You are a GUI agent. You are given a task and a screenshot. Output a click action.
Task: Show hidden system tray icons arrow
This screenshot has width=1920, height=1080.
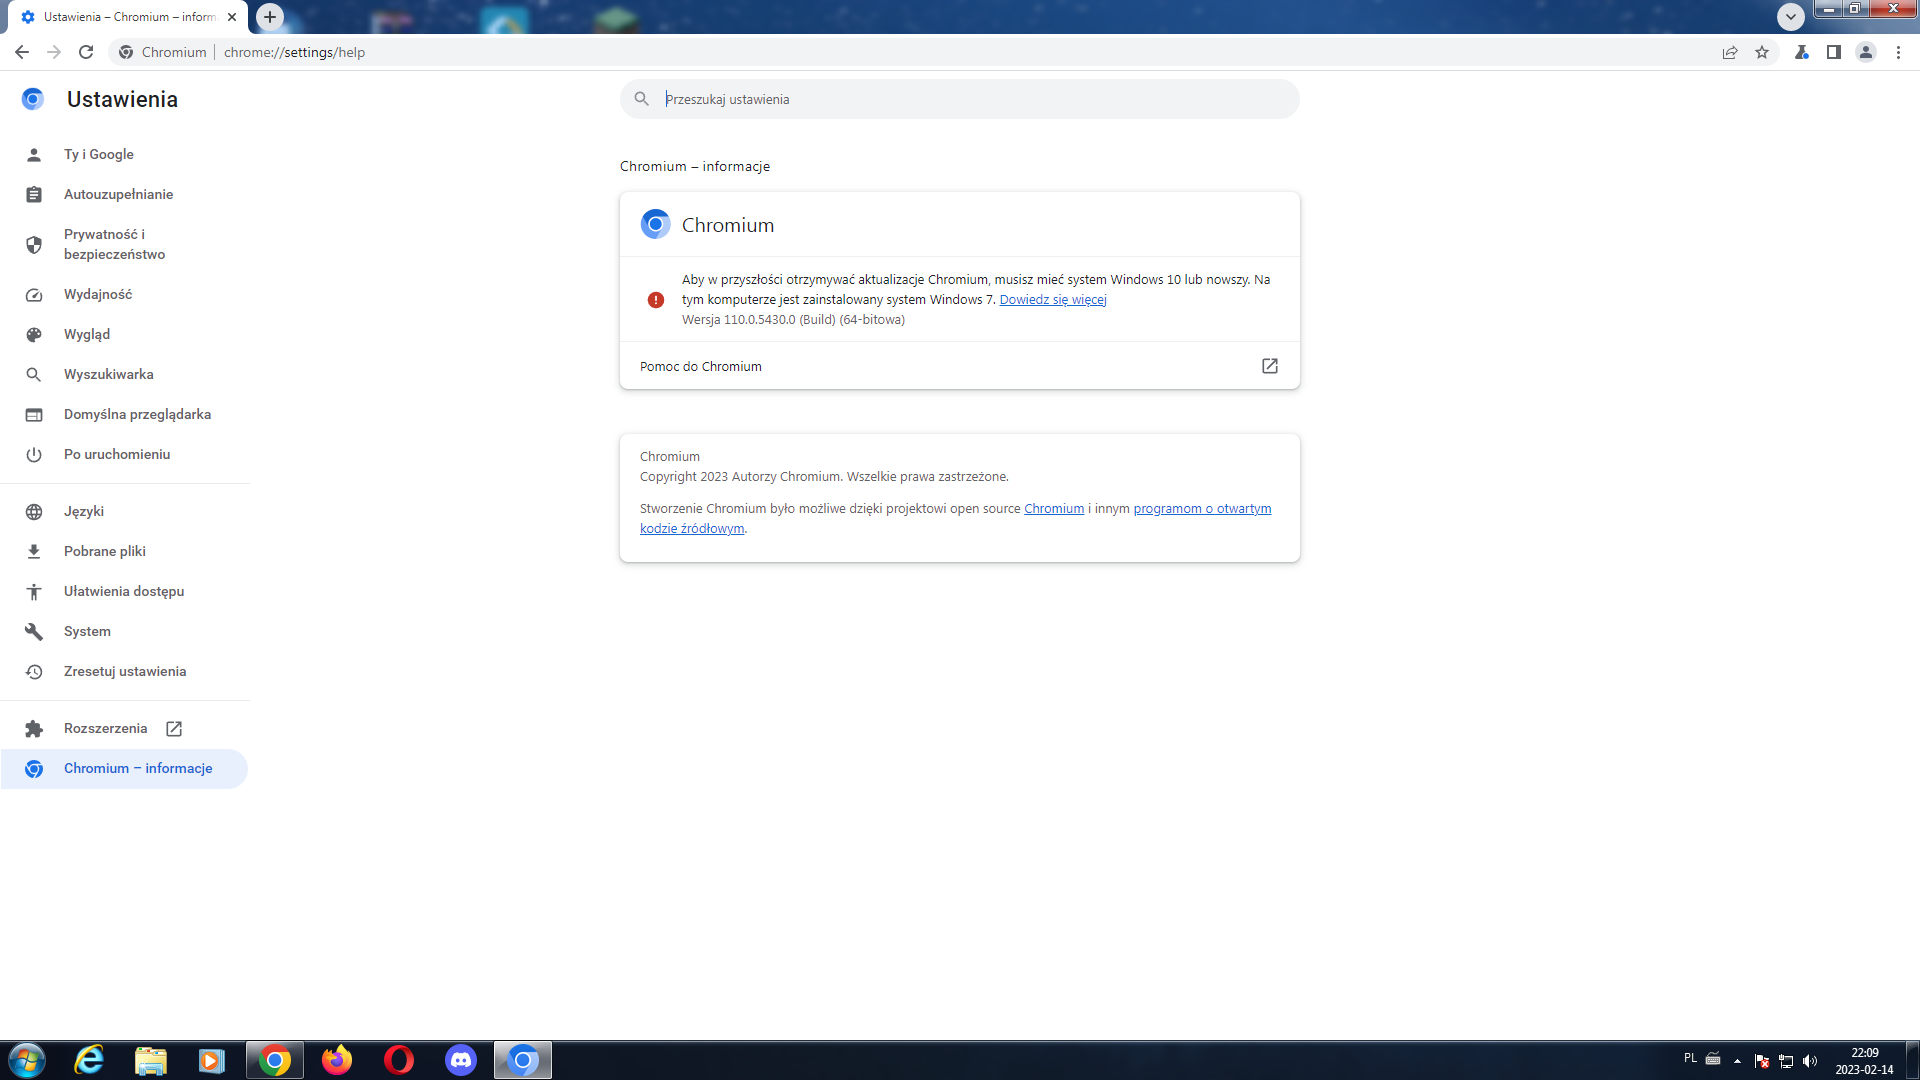coord(1737,1060)
